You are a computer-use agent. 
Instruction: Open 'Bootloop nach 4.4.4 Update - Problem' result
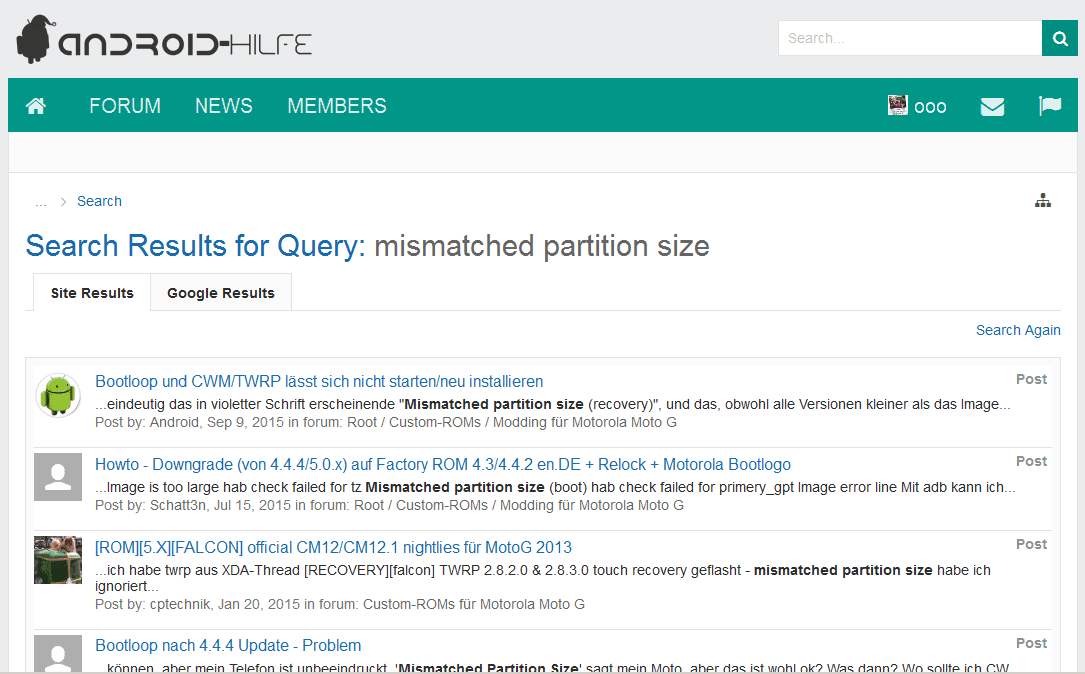coord(228,646)
